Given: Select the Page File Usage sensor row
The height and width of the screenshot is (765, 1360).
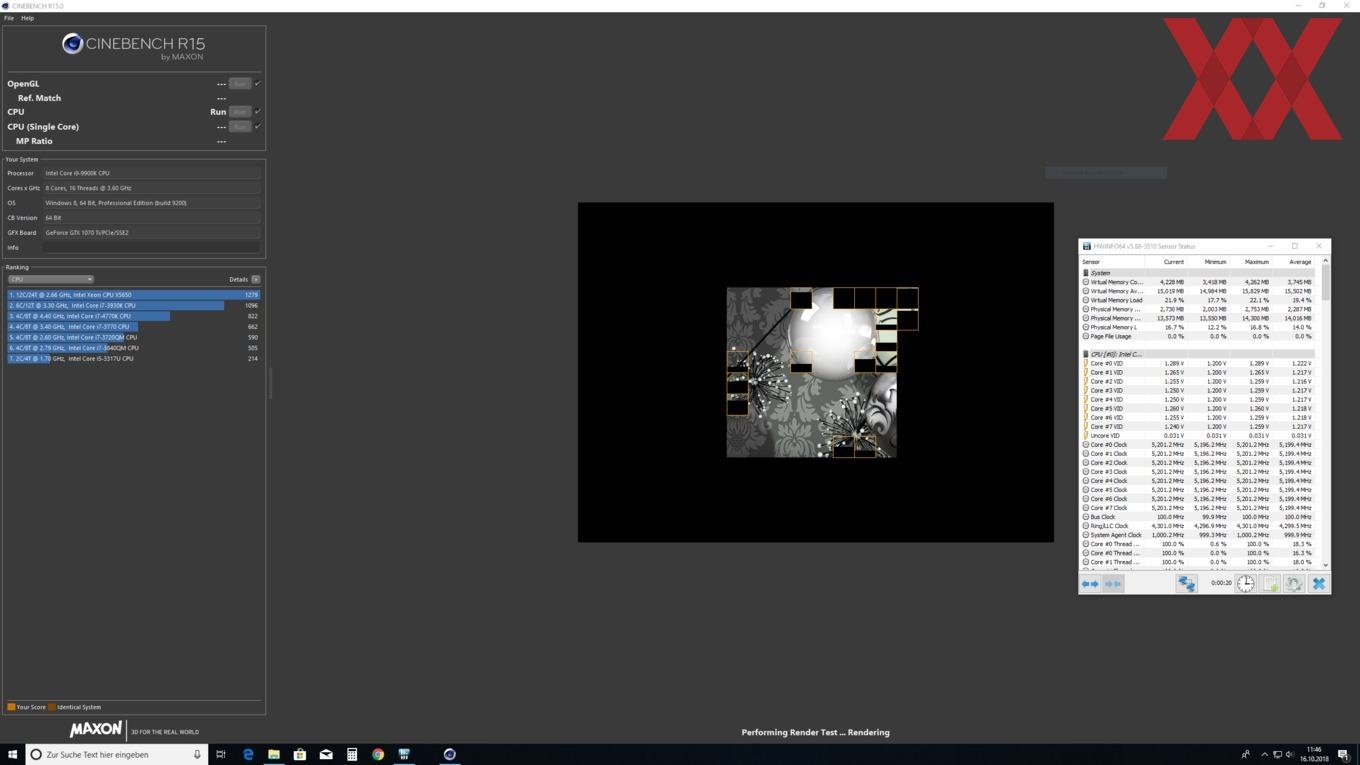Looking at the screenshot, I should coord(1200,336).
